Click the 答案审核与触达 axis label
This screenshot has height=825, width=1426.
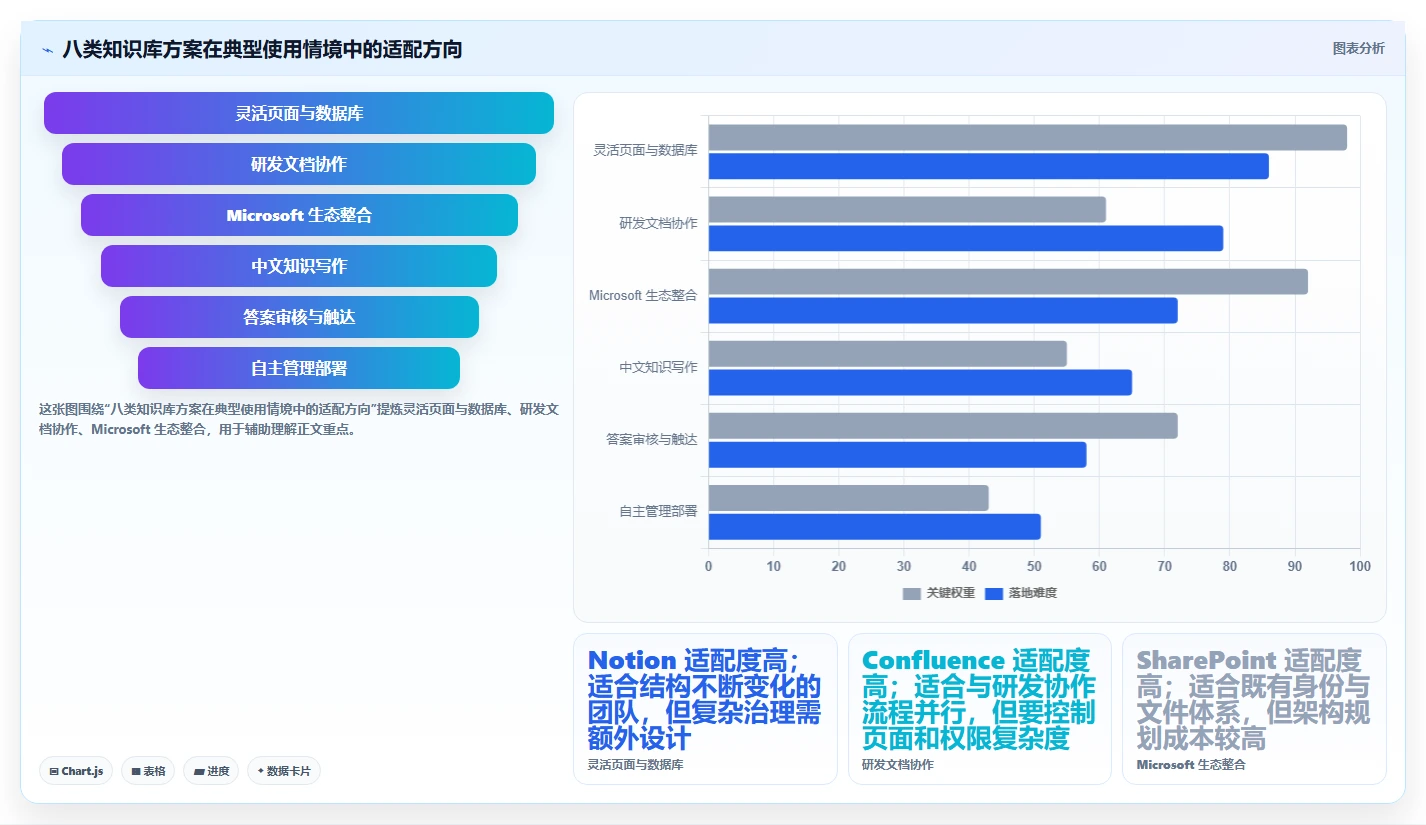[652, 439]
